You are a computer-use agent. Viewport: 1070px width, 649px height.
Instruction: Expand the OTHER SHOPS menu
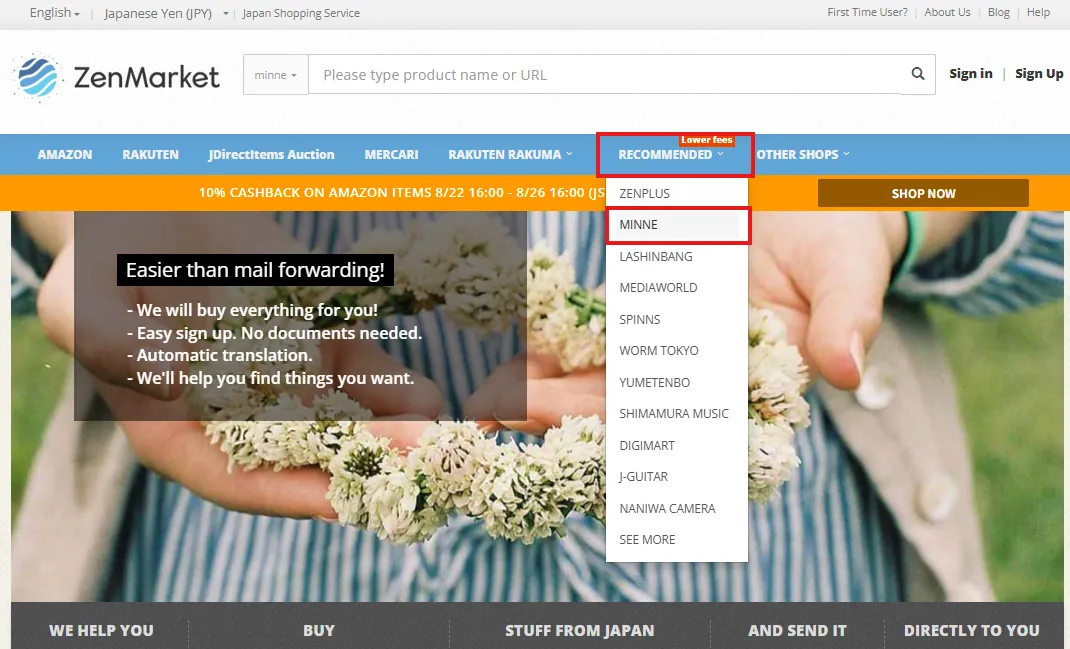tap(802, 154)
